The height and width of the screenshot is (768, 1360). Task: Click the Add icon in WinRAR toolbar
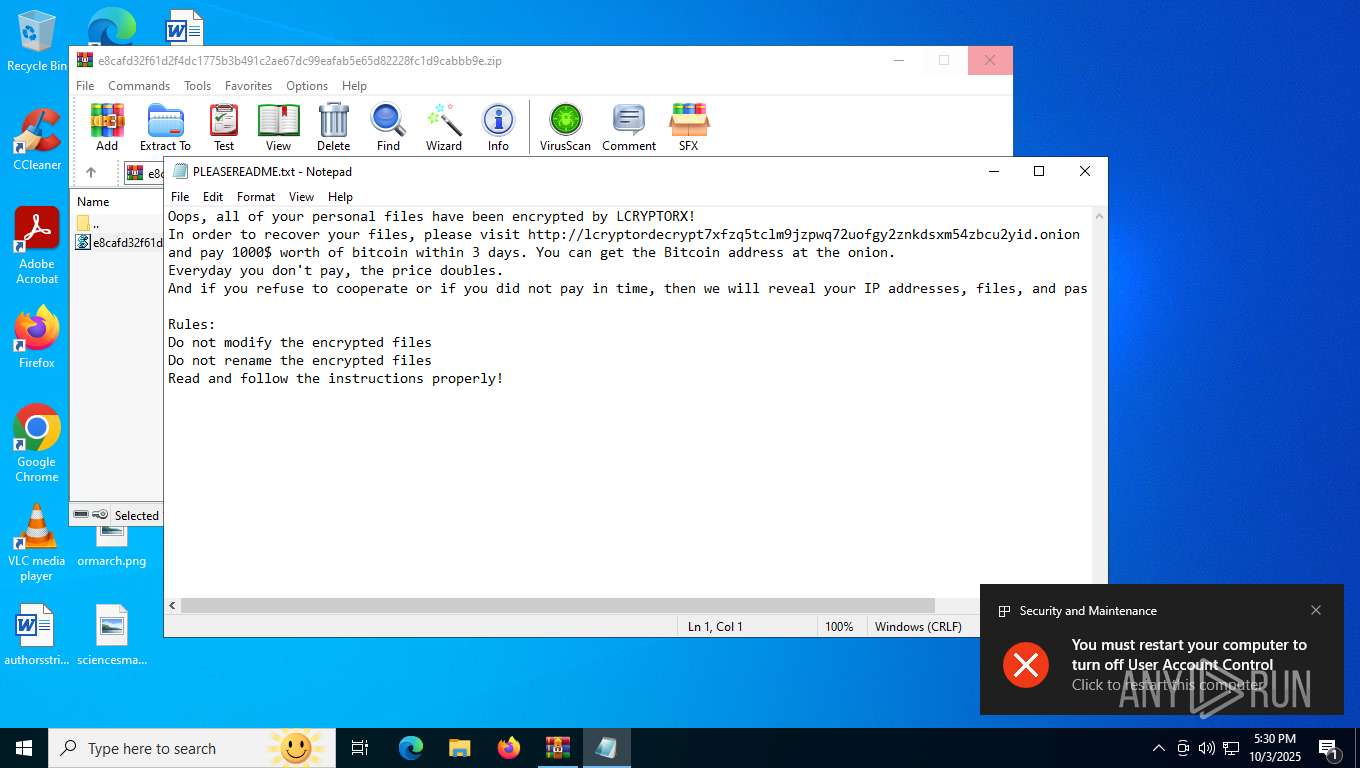click(107, 127)
